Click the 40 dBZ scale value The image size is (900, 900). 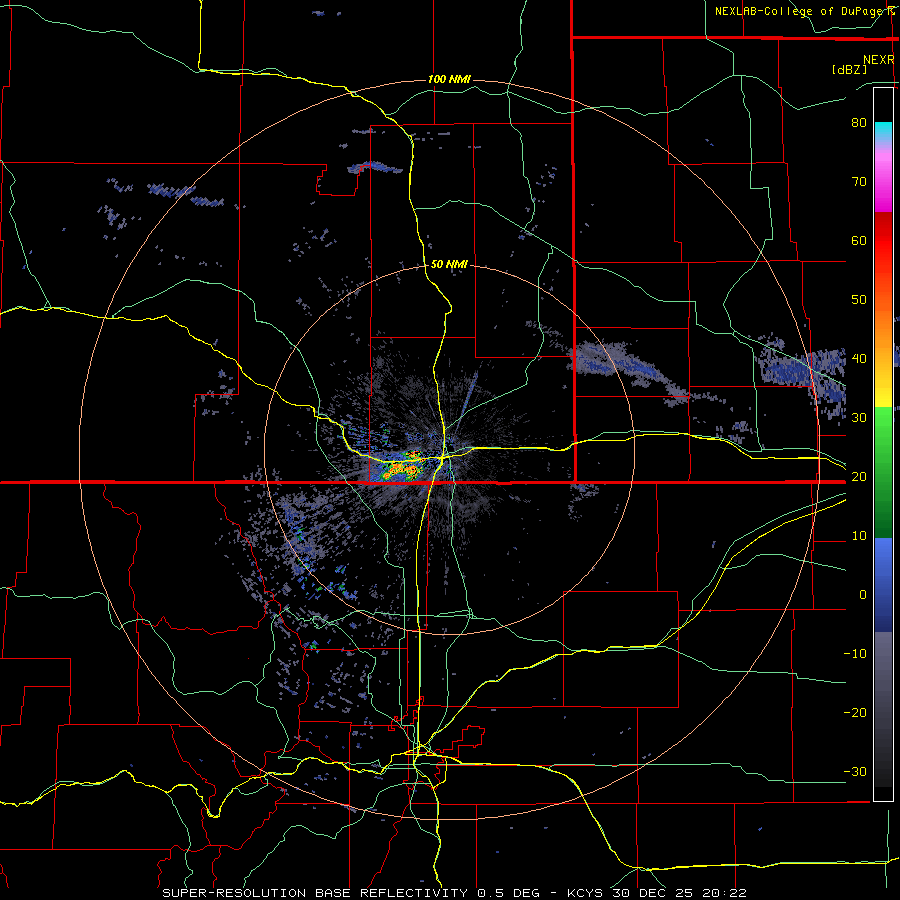pos(859,359)
